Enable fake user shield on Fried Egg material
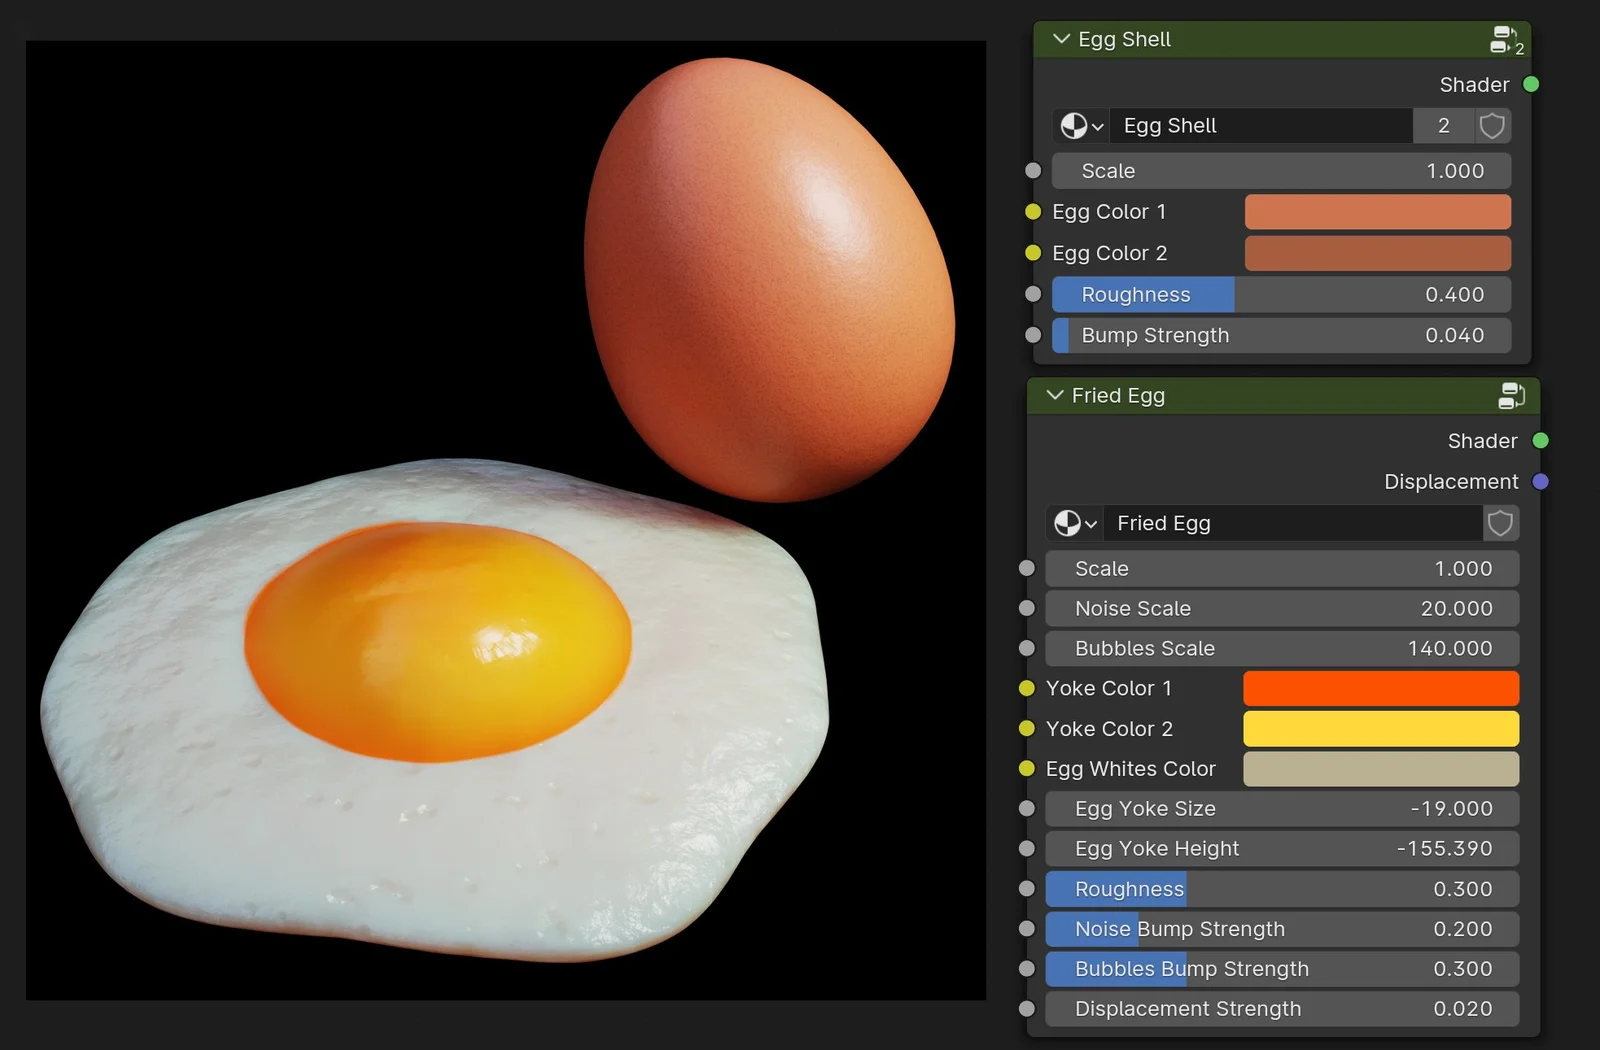1600x1050 pixels. pos(1500,522)
